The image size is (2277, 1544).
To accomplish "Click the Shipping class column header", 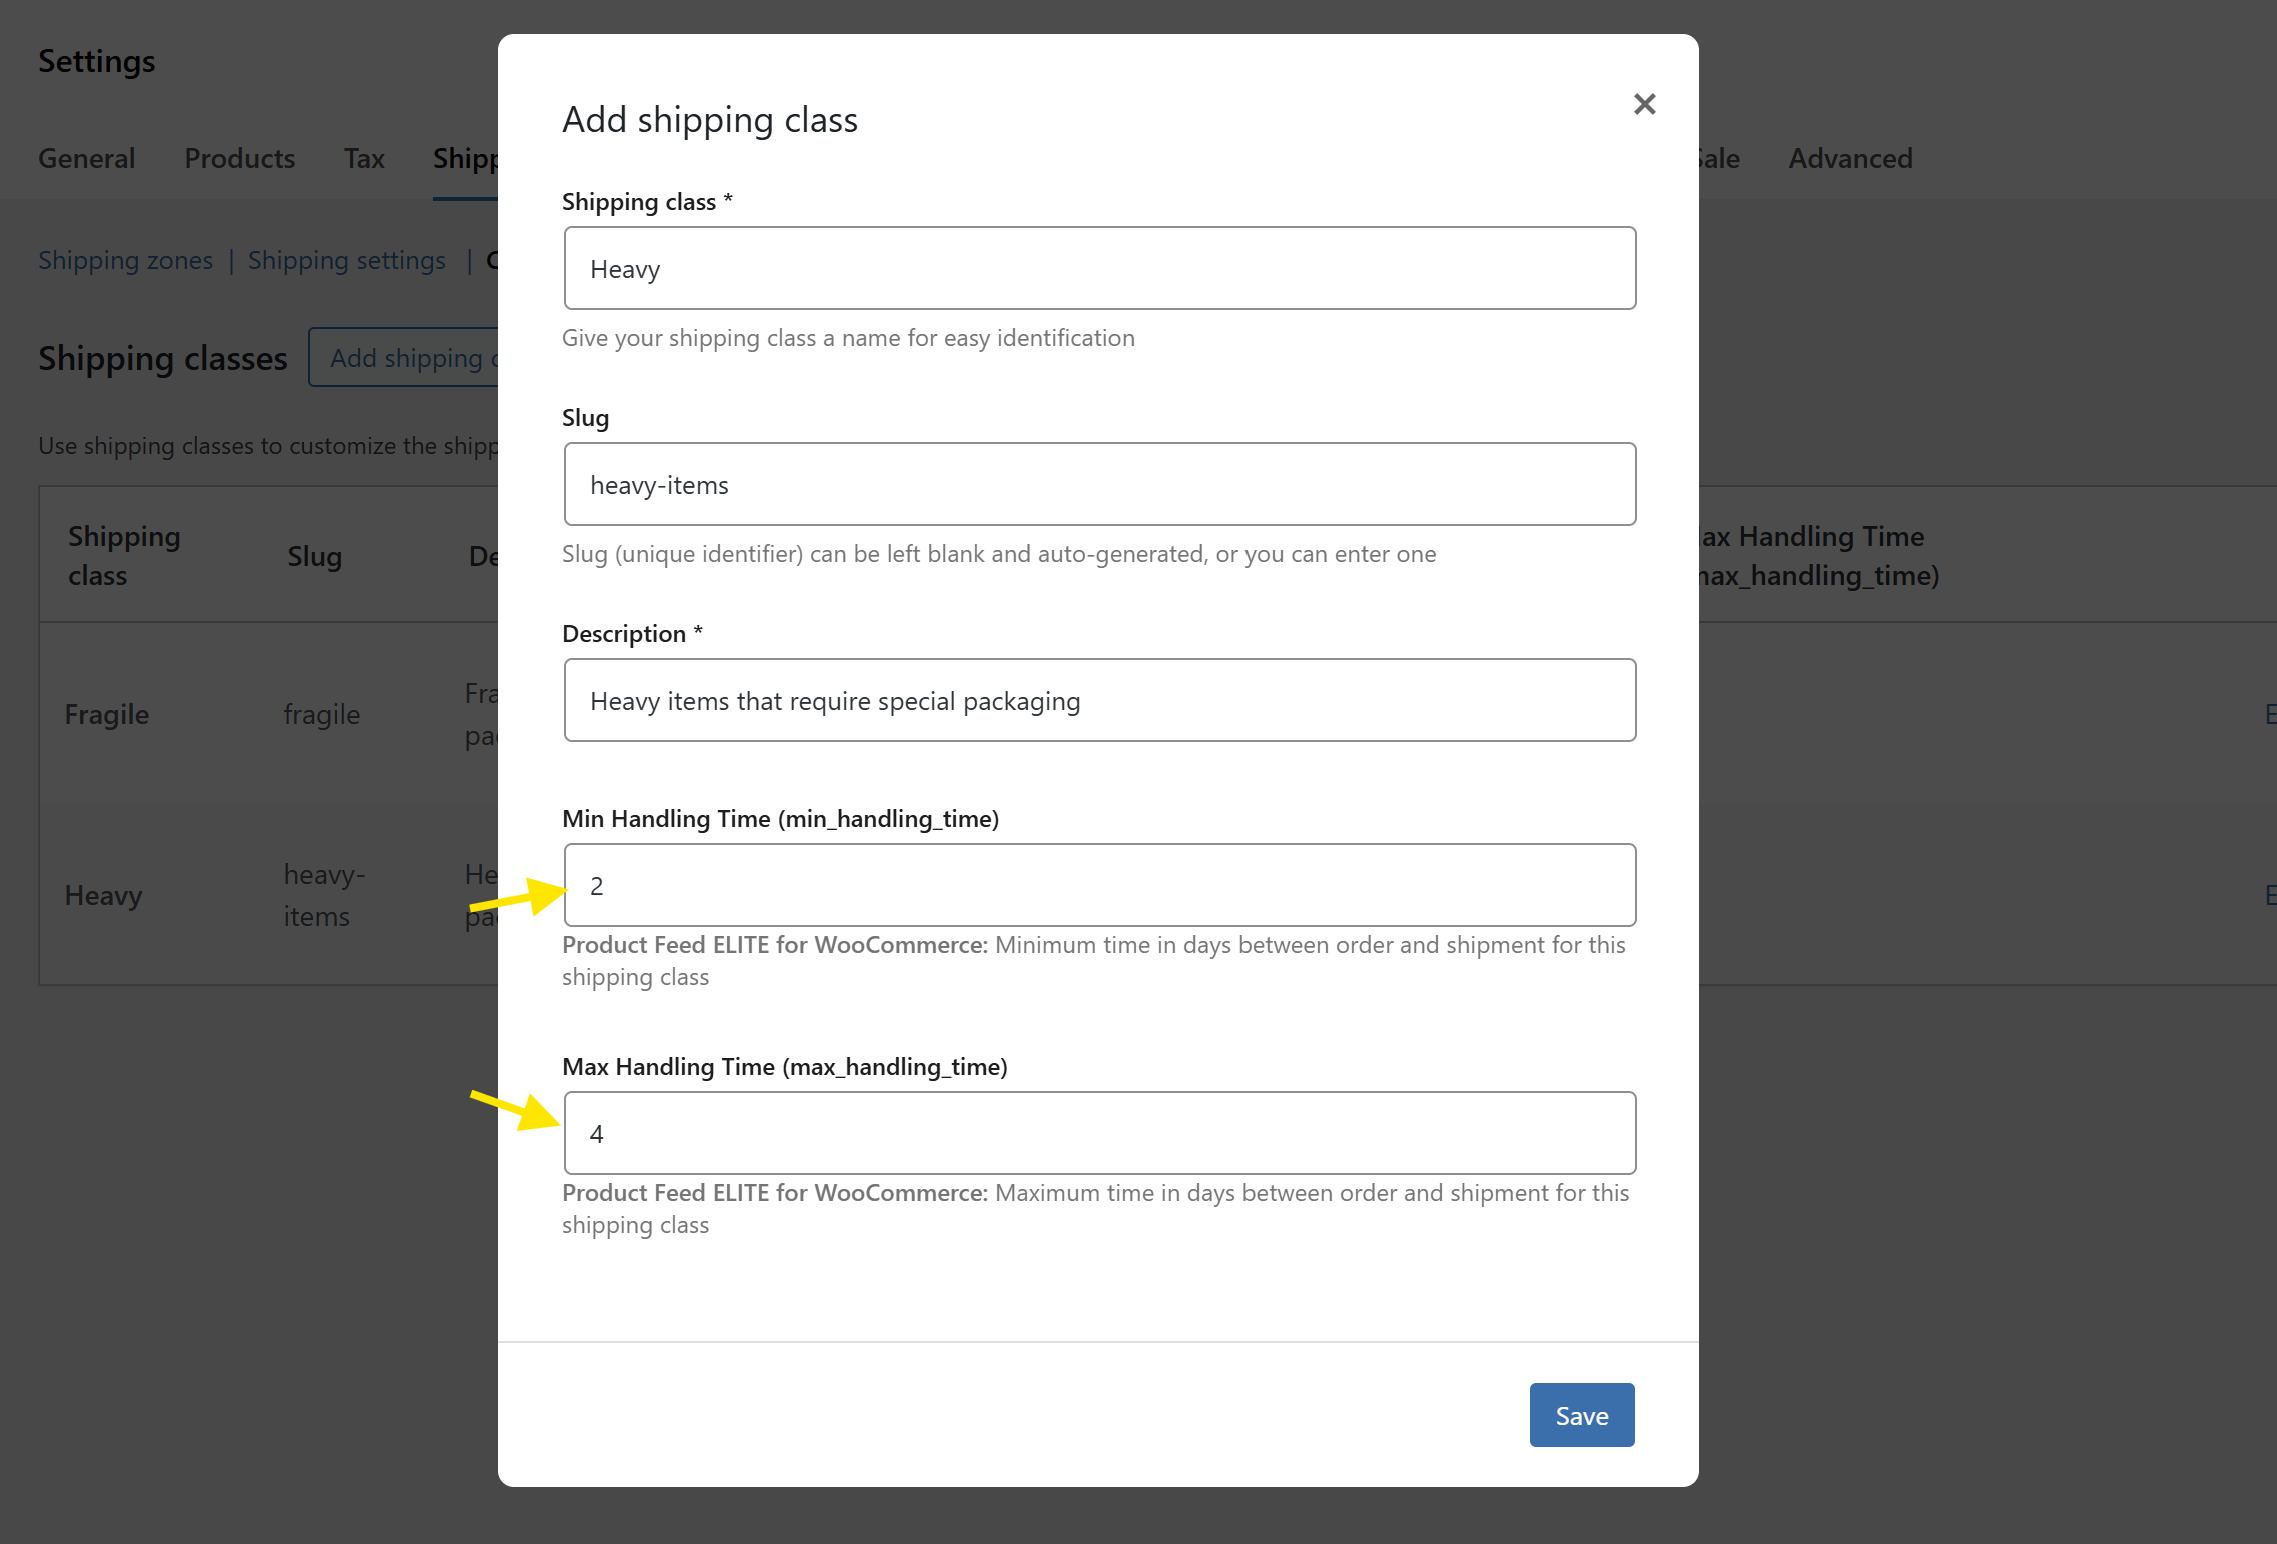I will (123, 556).
